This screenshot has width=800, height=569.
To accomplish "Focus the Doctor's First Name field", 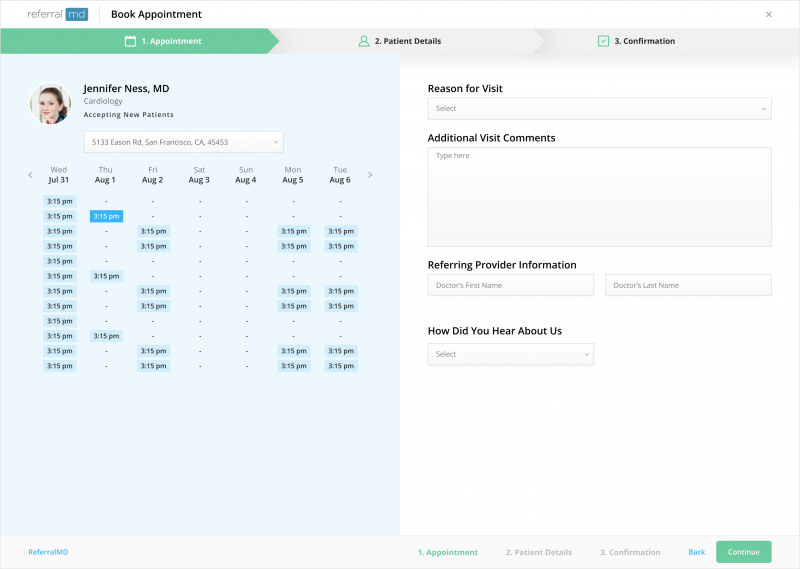I will pyautogui.click(x=511, y=285).
